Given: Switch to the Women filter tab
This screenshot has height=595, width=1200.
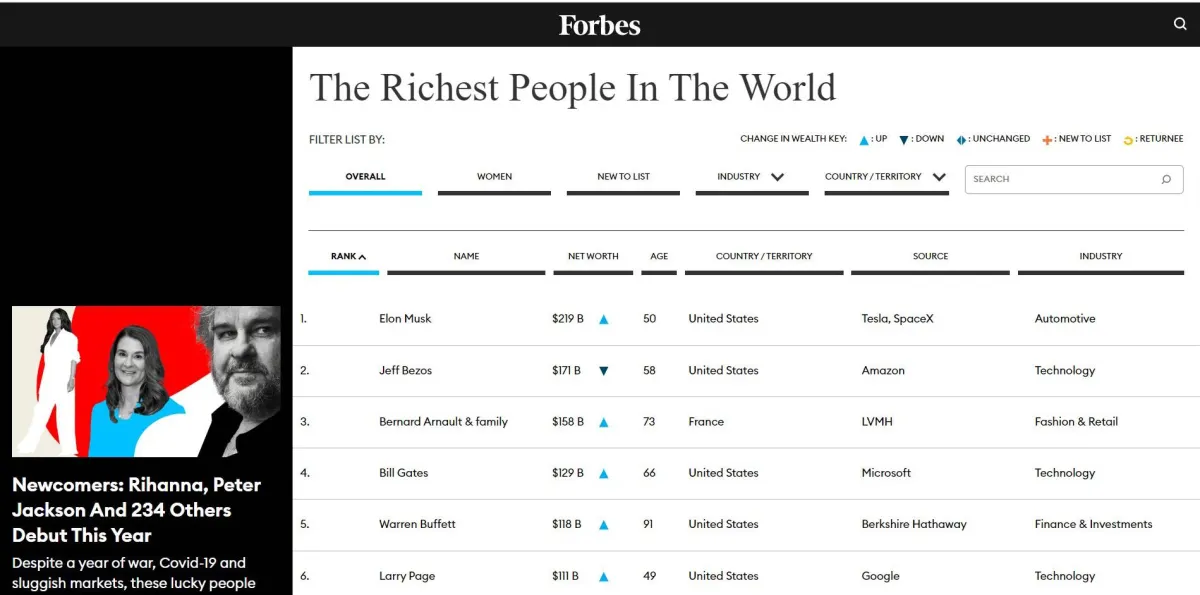Looking at the screenshot, I should click(x=494, y=177).
